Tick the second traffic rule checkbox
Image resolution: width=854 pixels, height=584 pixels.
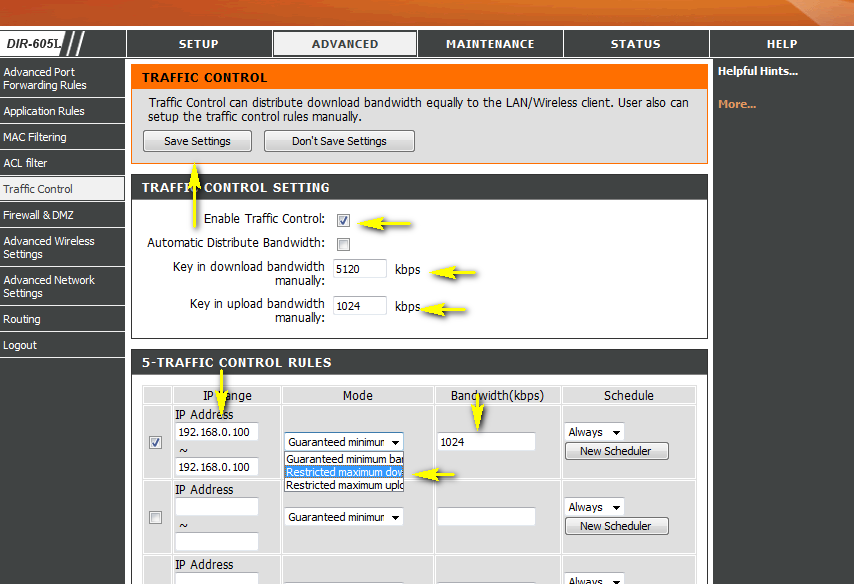(x=155, y=518)
